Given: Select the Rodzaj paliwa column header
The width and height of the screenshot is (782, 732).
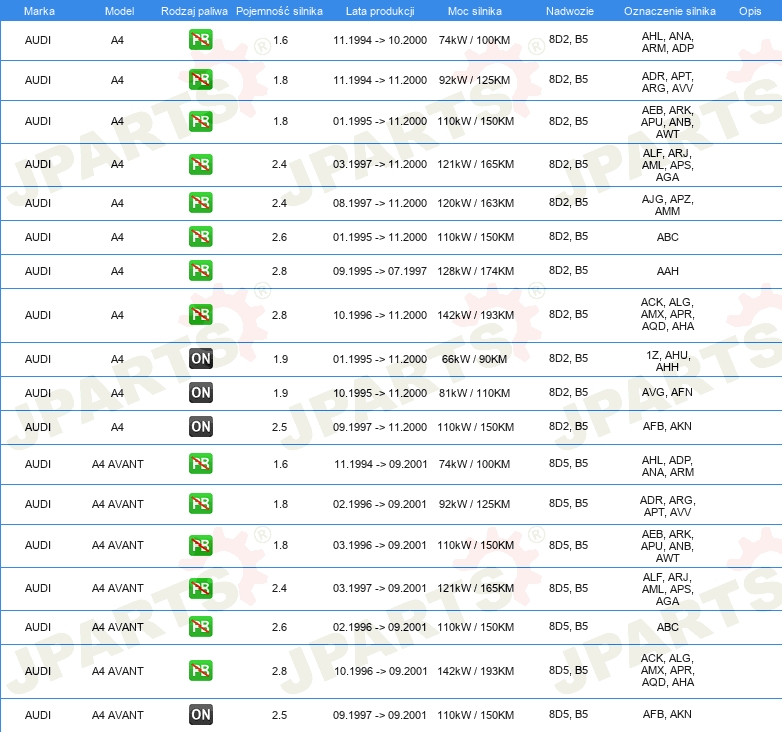Looking at the screenshot, I should (x=194, y=11).
